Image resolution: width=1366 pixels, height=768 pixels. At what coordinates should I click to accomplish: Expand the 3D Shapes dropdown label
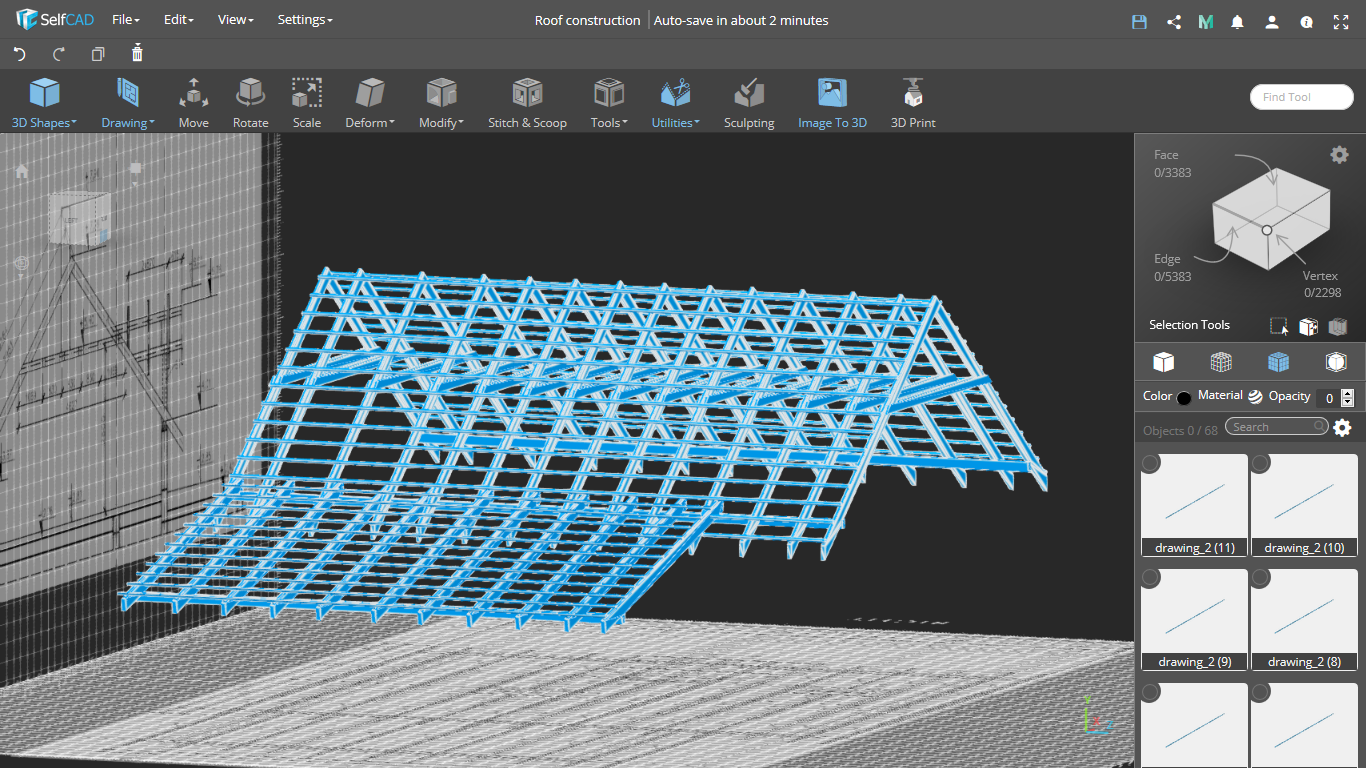coord(44,123)
